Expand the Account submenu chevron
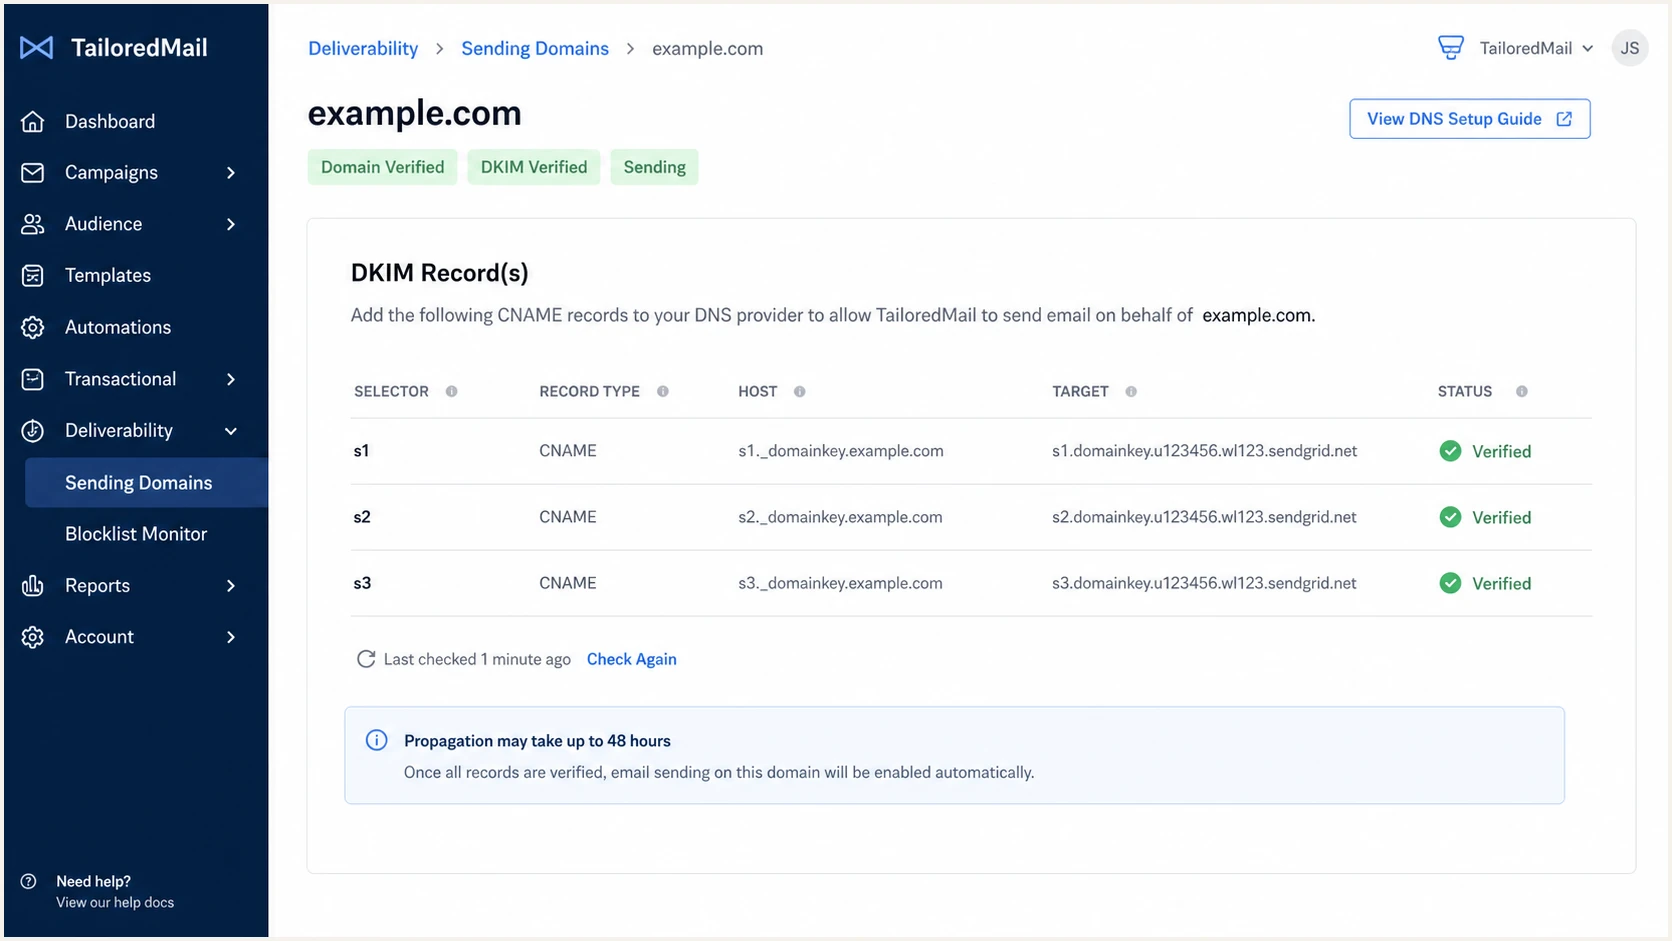Screen dimensions: 1672x941 pyautogui.click(x=231, y=637)
